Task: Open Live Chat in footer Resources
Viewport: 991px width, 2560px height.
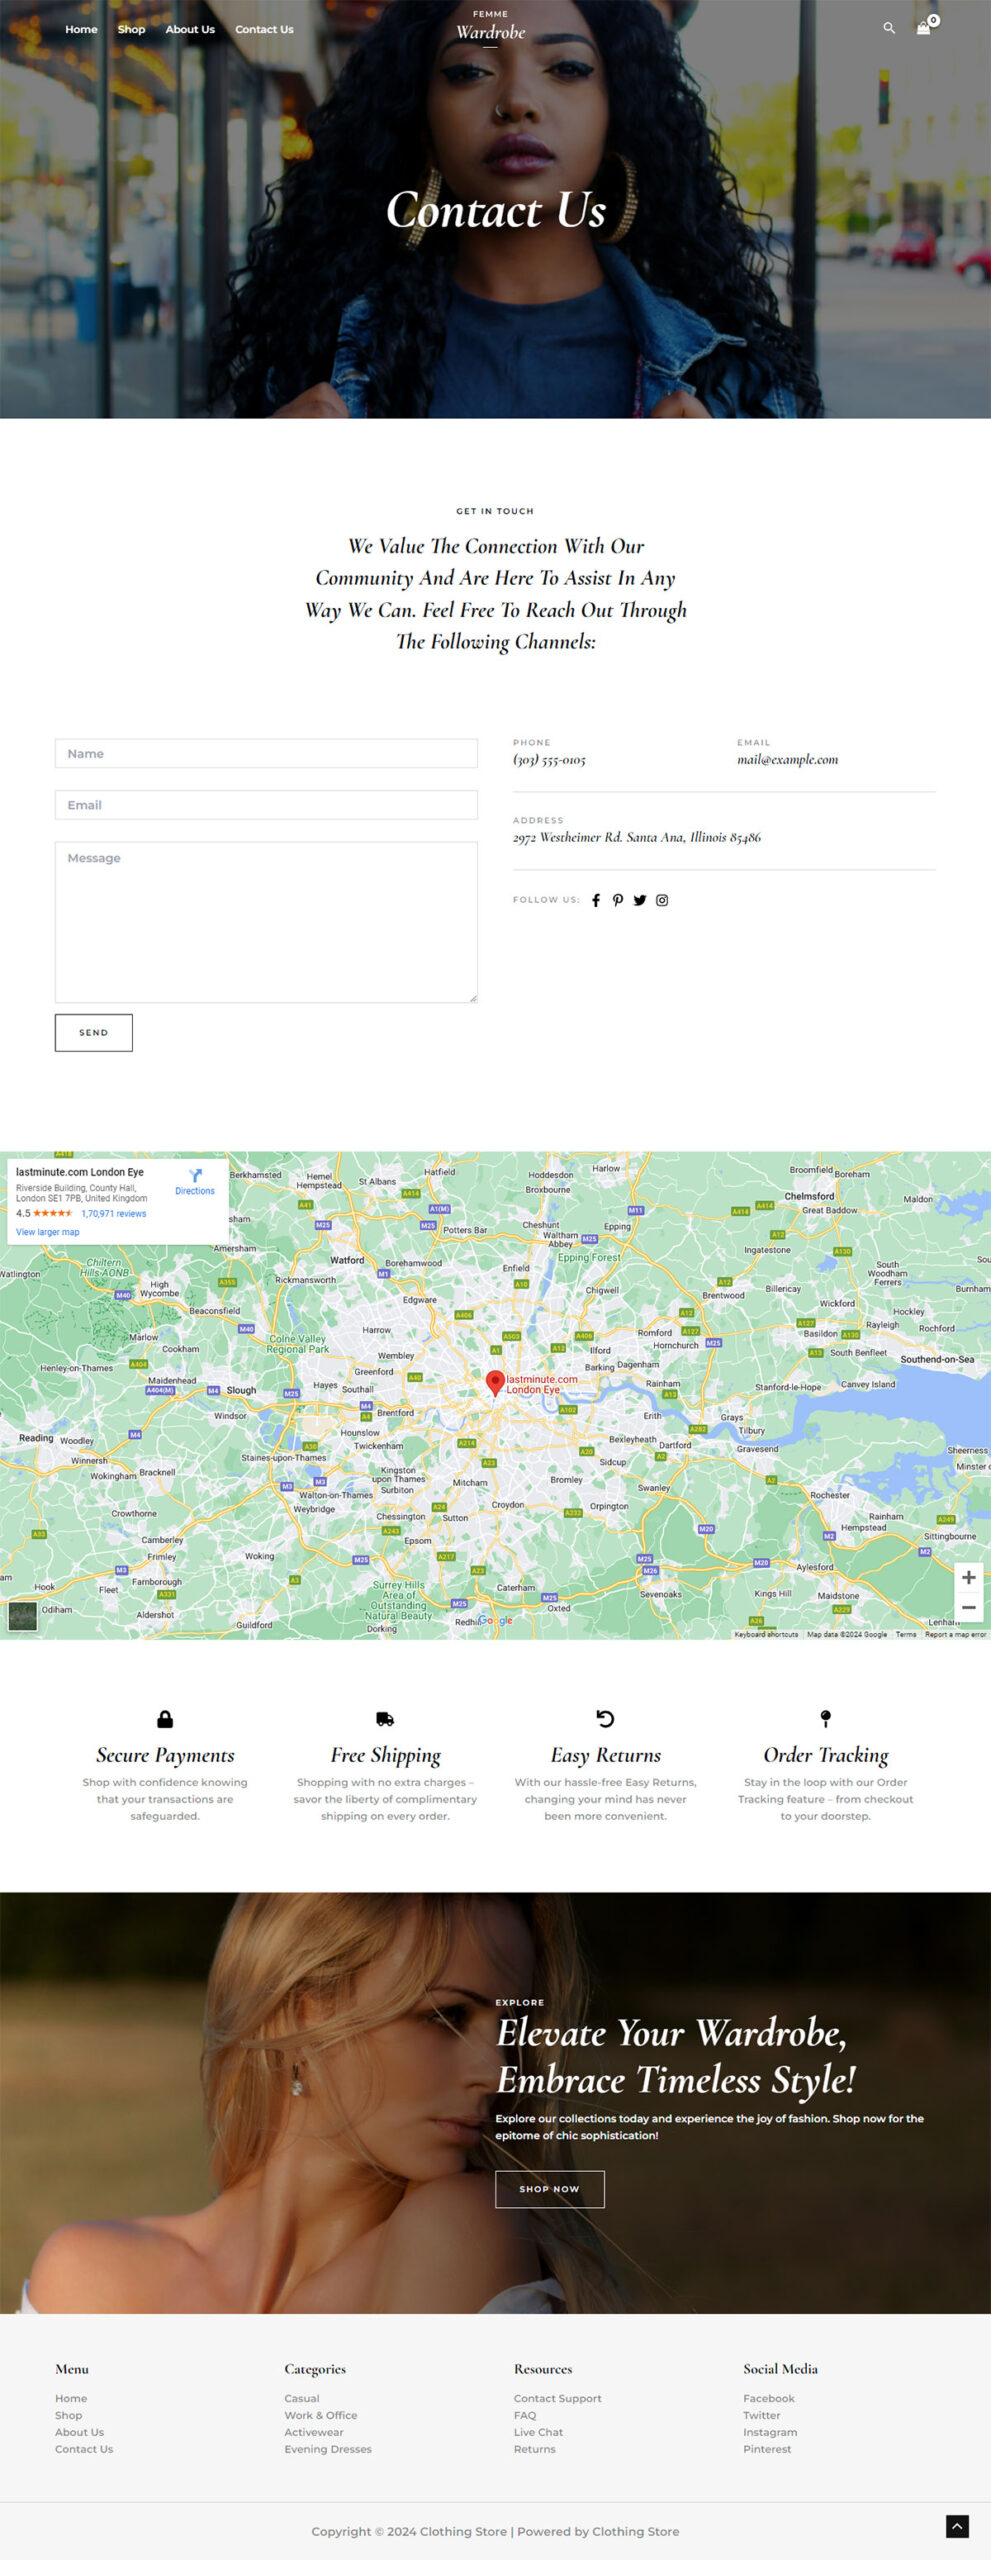Action: (538, 2432)
